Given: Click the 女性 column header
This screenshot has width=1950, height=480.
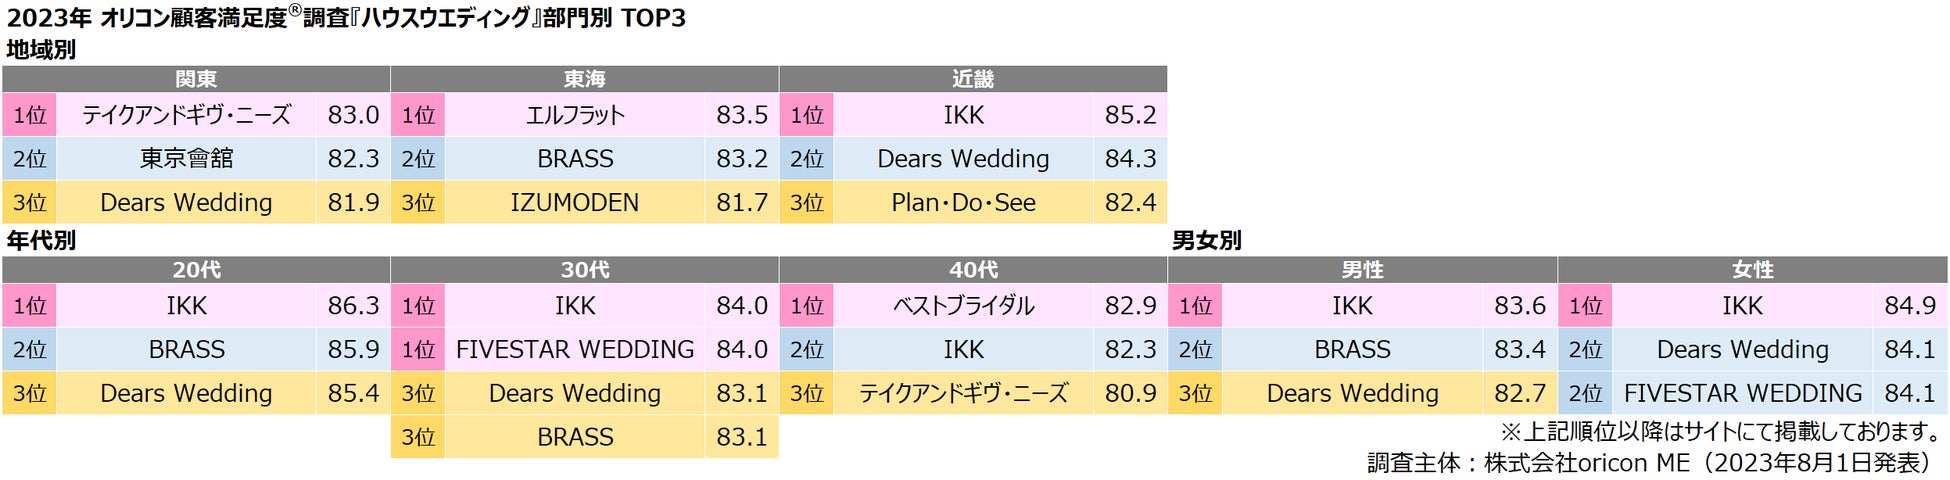Looking at the screenshot, I should point(1752,270).
